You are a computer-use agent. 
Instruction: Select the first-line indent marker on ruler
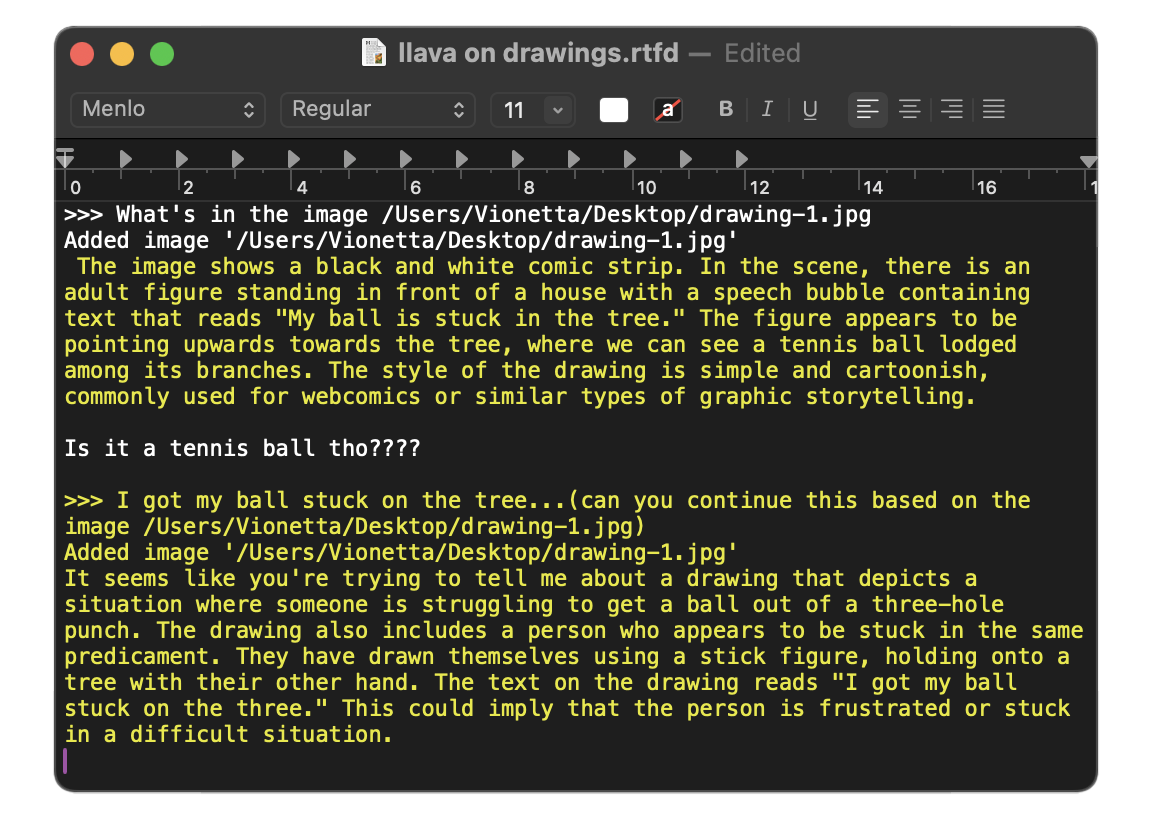point(65,153)
